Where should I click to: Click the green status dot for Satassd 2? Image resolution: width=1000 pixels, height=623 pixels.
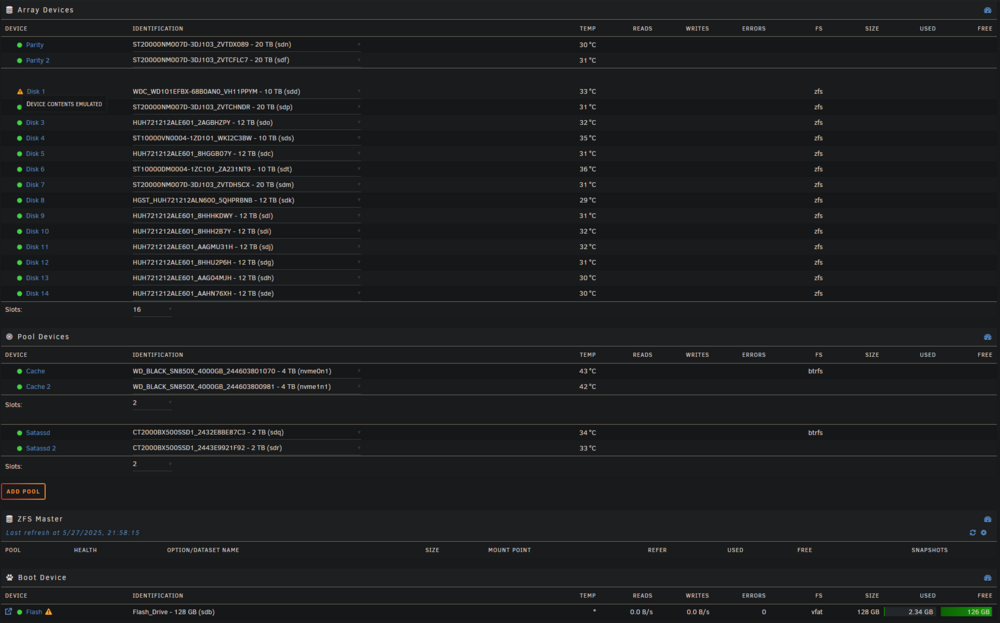20,448
